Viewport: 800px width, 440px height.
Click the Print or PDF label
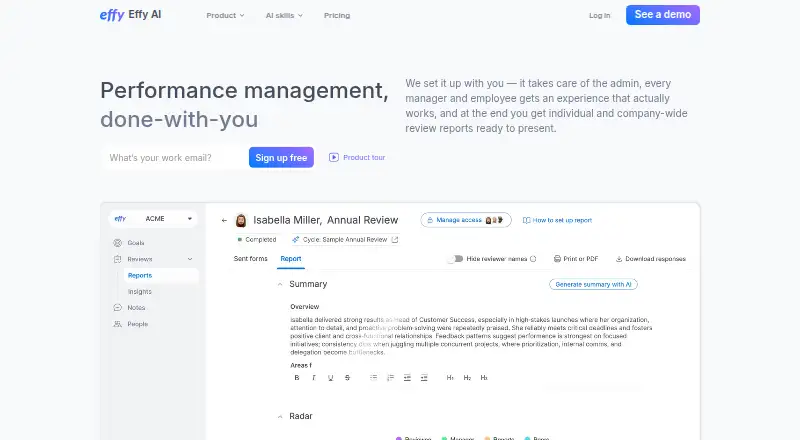581,259
